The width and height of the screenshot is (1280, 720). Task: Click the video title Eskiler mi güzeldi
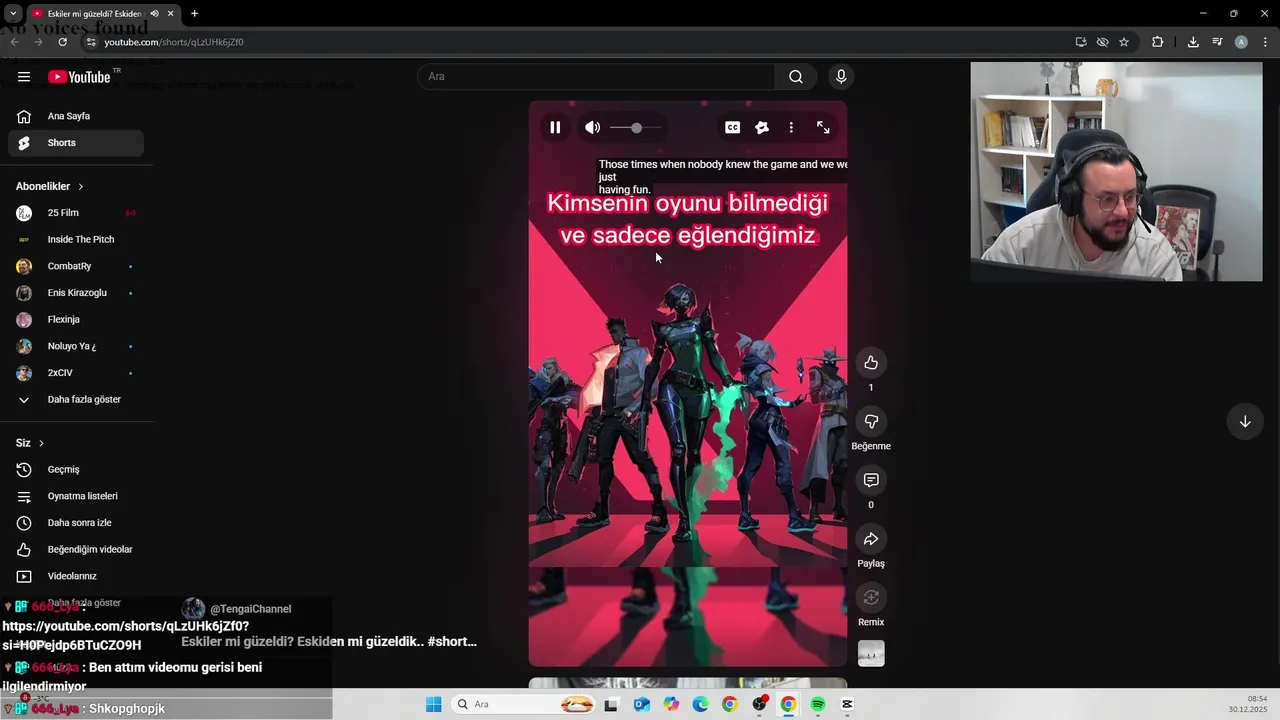(x=329, y=642)
